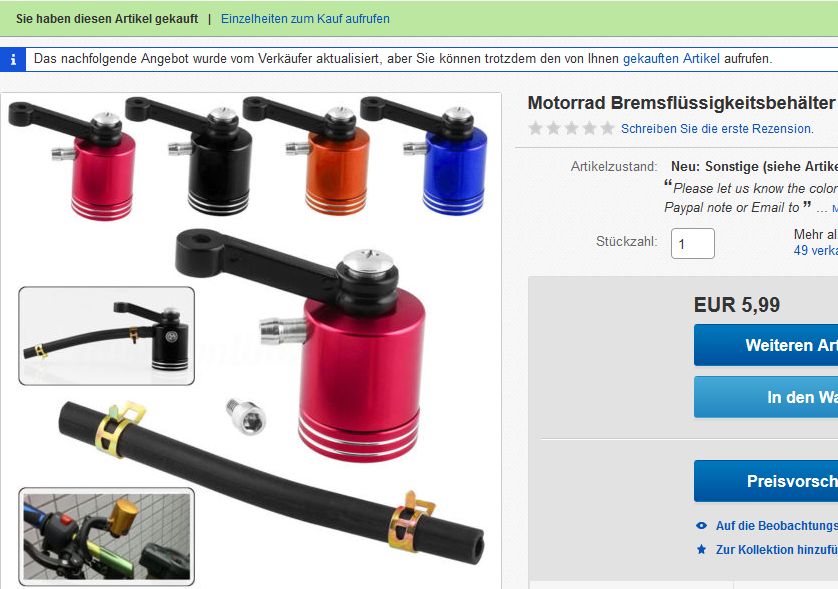The image size is (838, 589).
Task: Click the eye icon for the watch list
Action: (x=701, y=526)
